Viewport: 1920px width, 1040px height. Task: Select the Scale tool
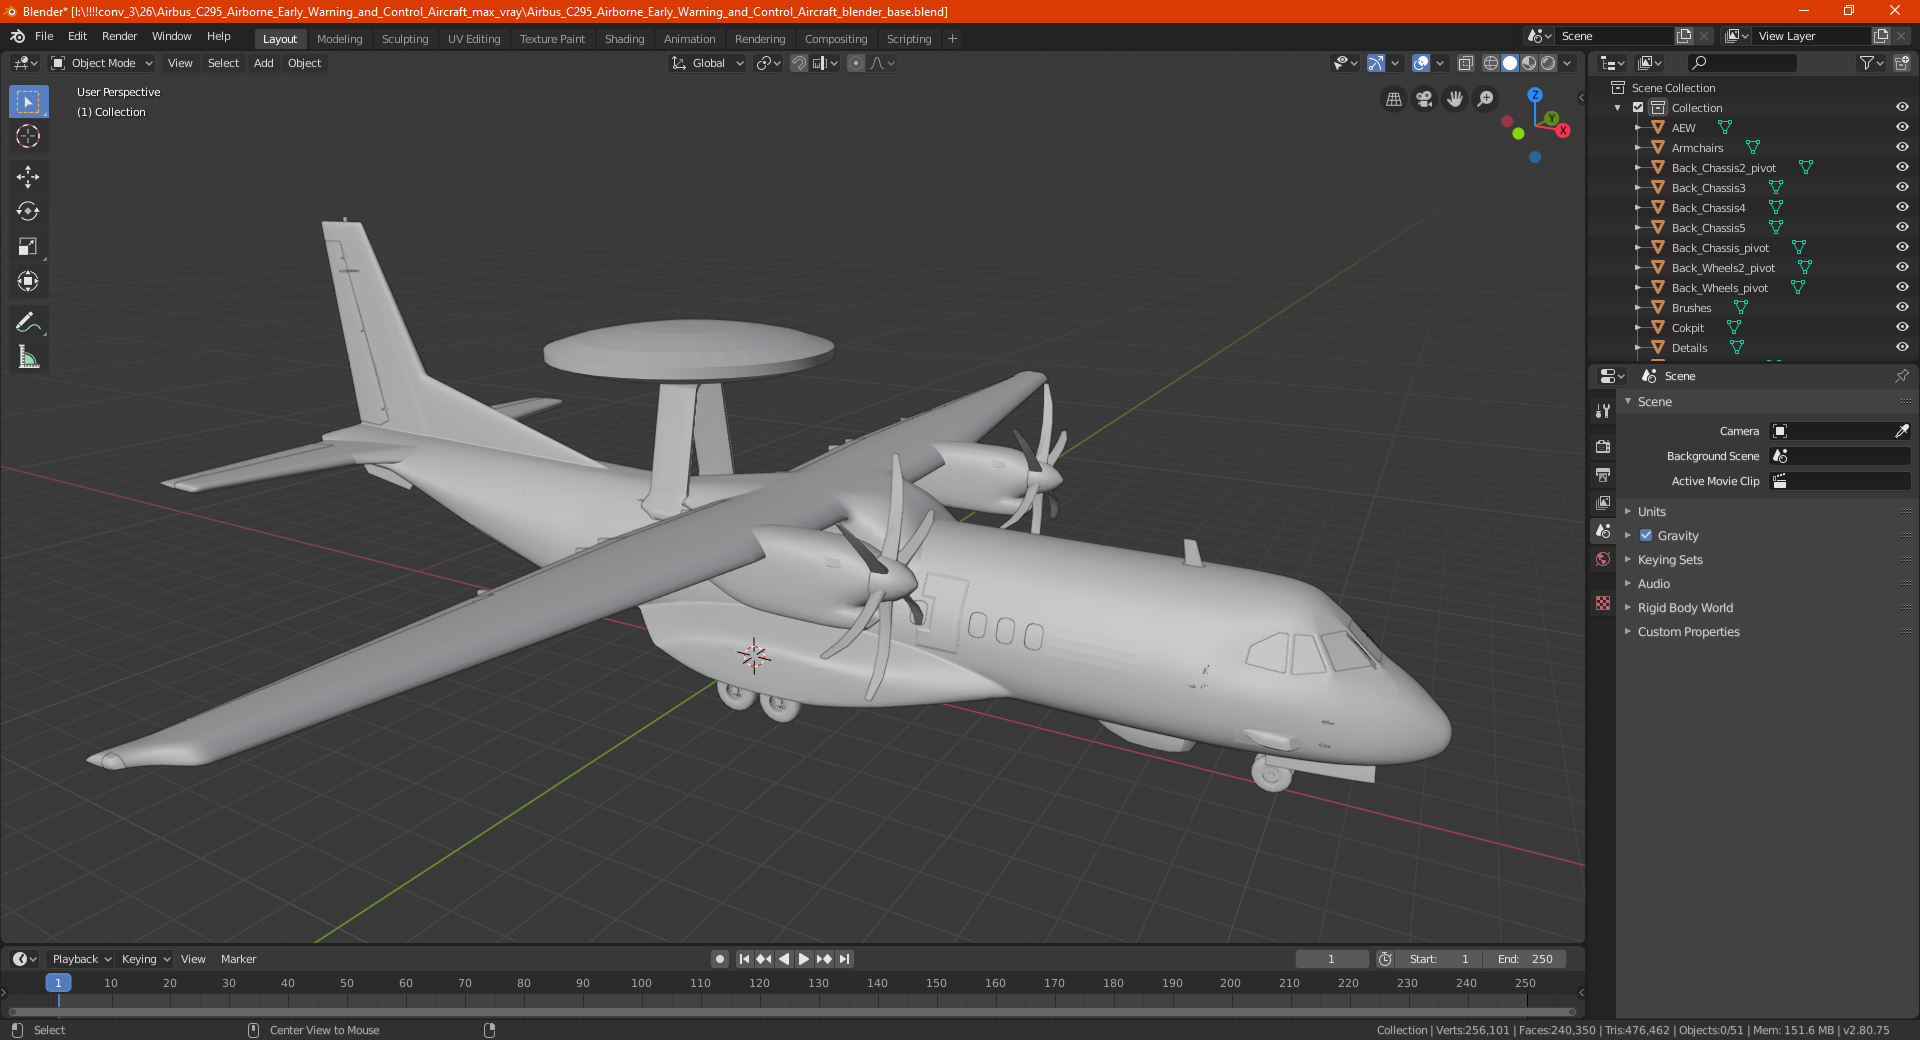[28, 246]
